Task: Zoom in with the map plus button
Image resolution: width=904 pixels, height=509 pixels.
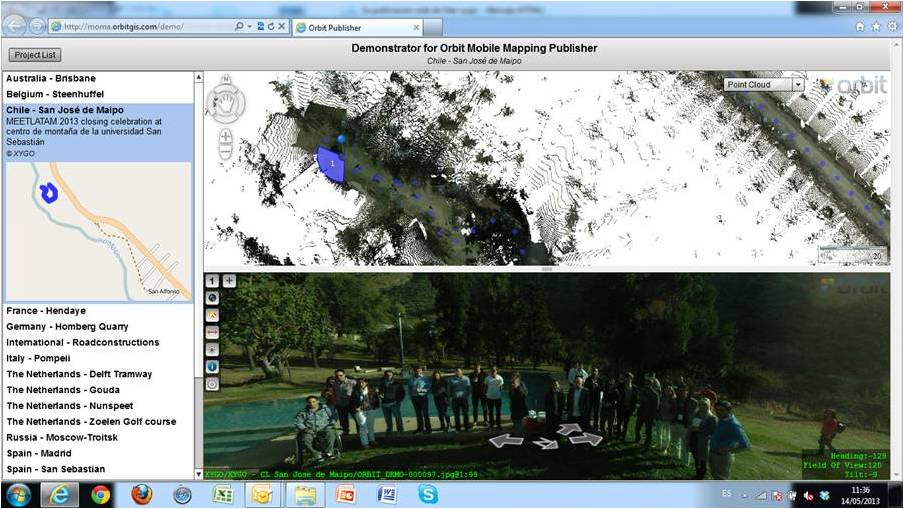Action: click(x=225, y=136)
